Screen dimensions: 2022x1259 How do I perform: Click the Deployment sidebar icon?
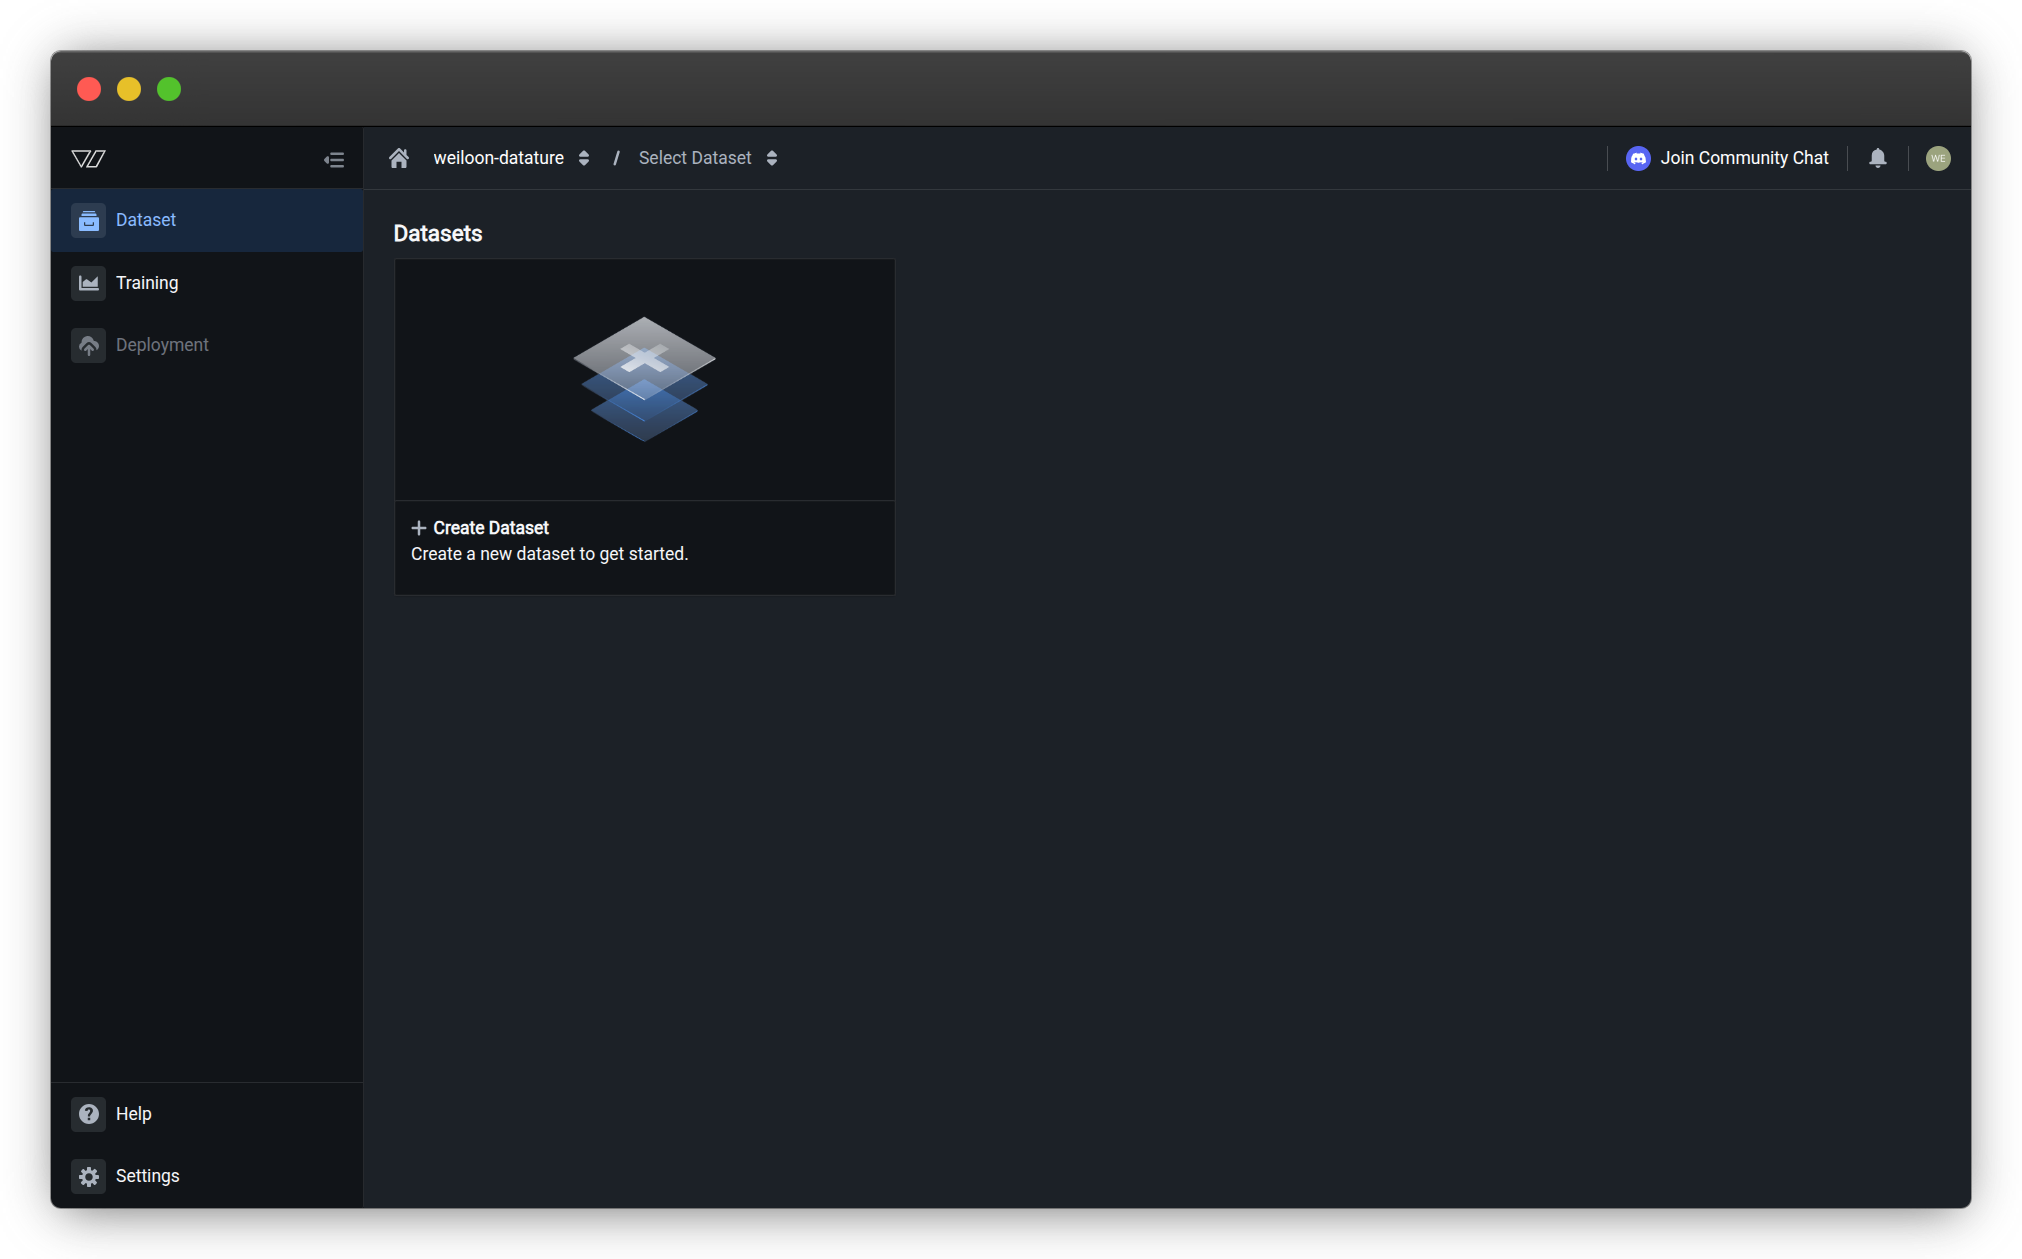tap(88, 344)
